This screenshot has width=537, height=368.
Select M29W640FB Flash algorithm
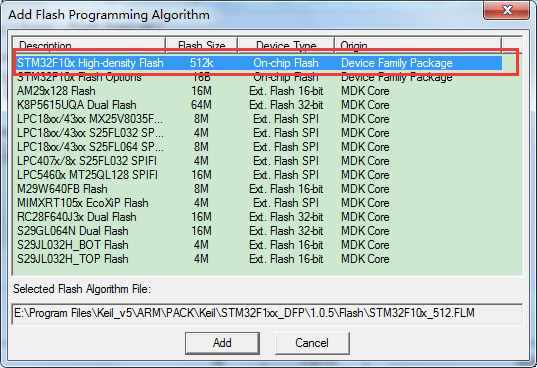(259, 189)
